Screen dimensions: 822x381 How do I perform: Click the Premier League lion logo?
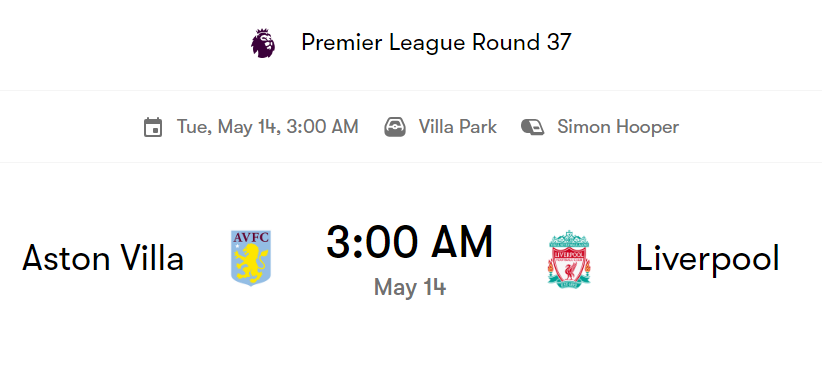click(x=263, y=43)
